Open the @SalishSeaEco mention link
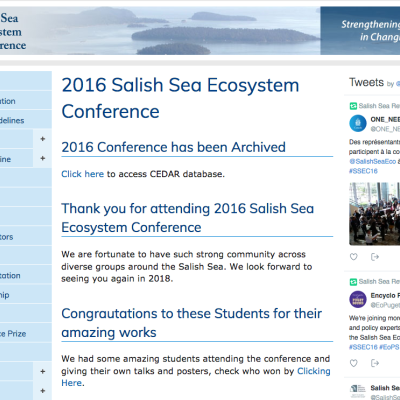 (373, 161)
